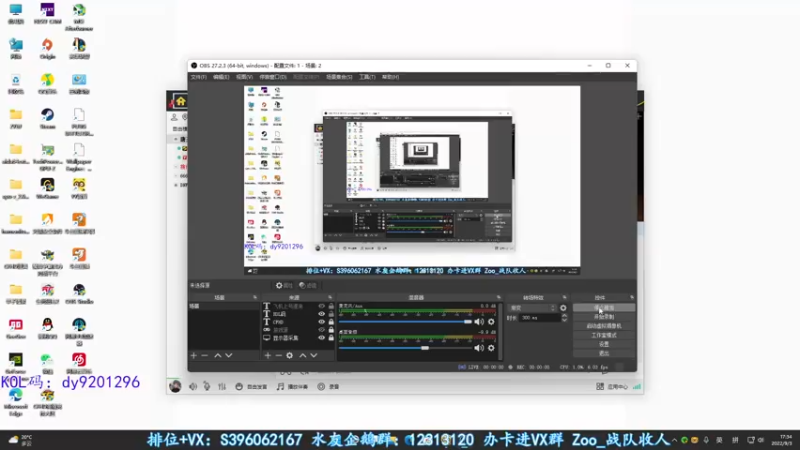Toggle lock on the 显示器采集 source

point(331,338)
